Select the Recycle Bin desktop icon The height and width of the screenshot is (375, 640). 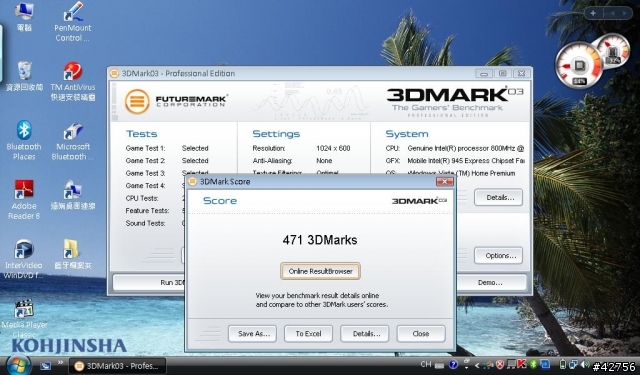[24, 76]
